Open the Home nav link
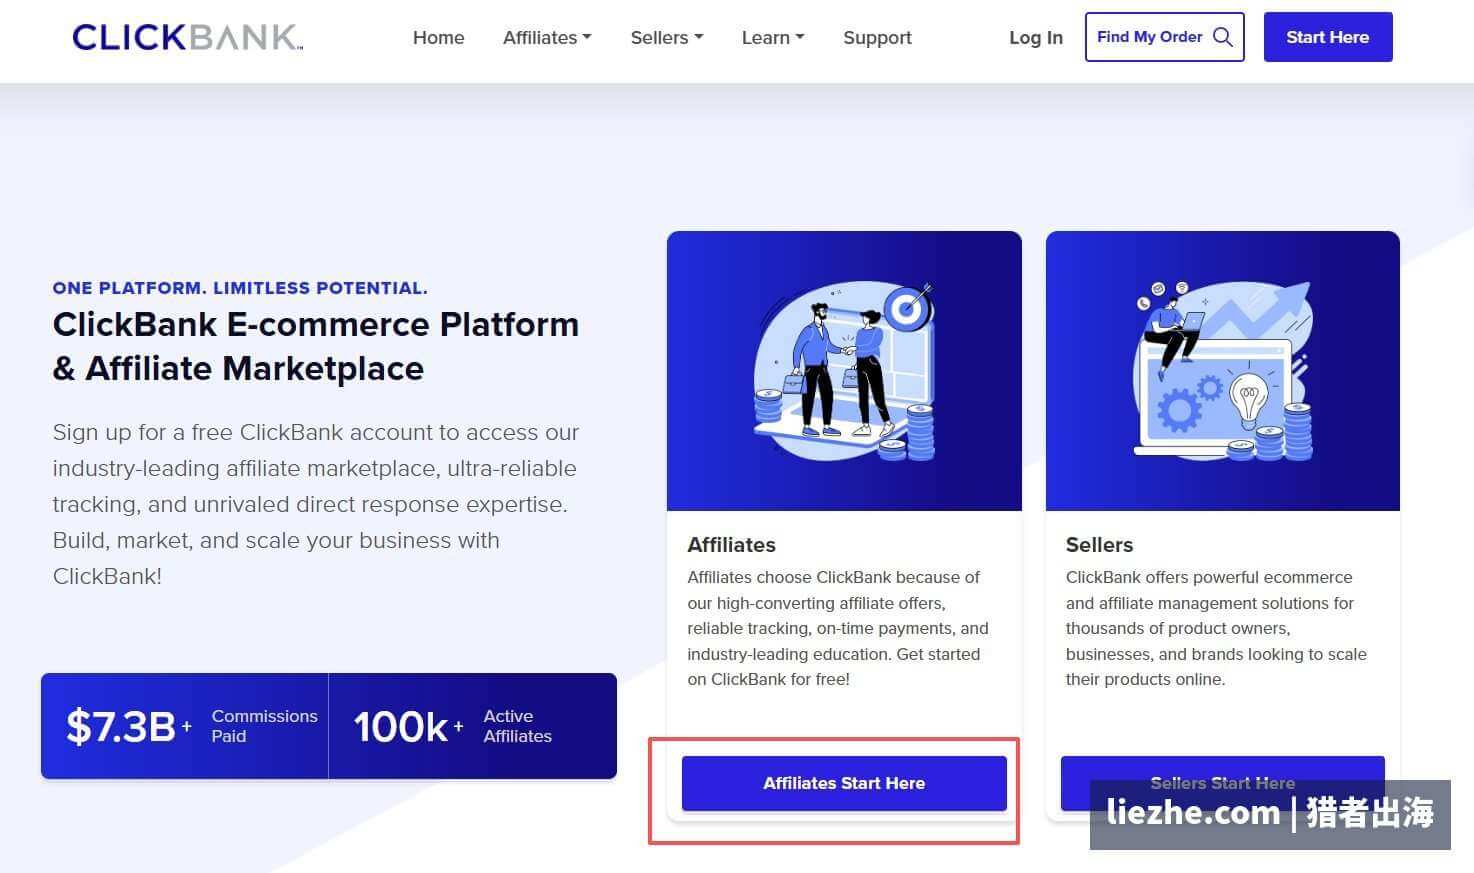 coord(438,37)
